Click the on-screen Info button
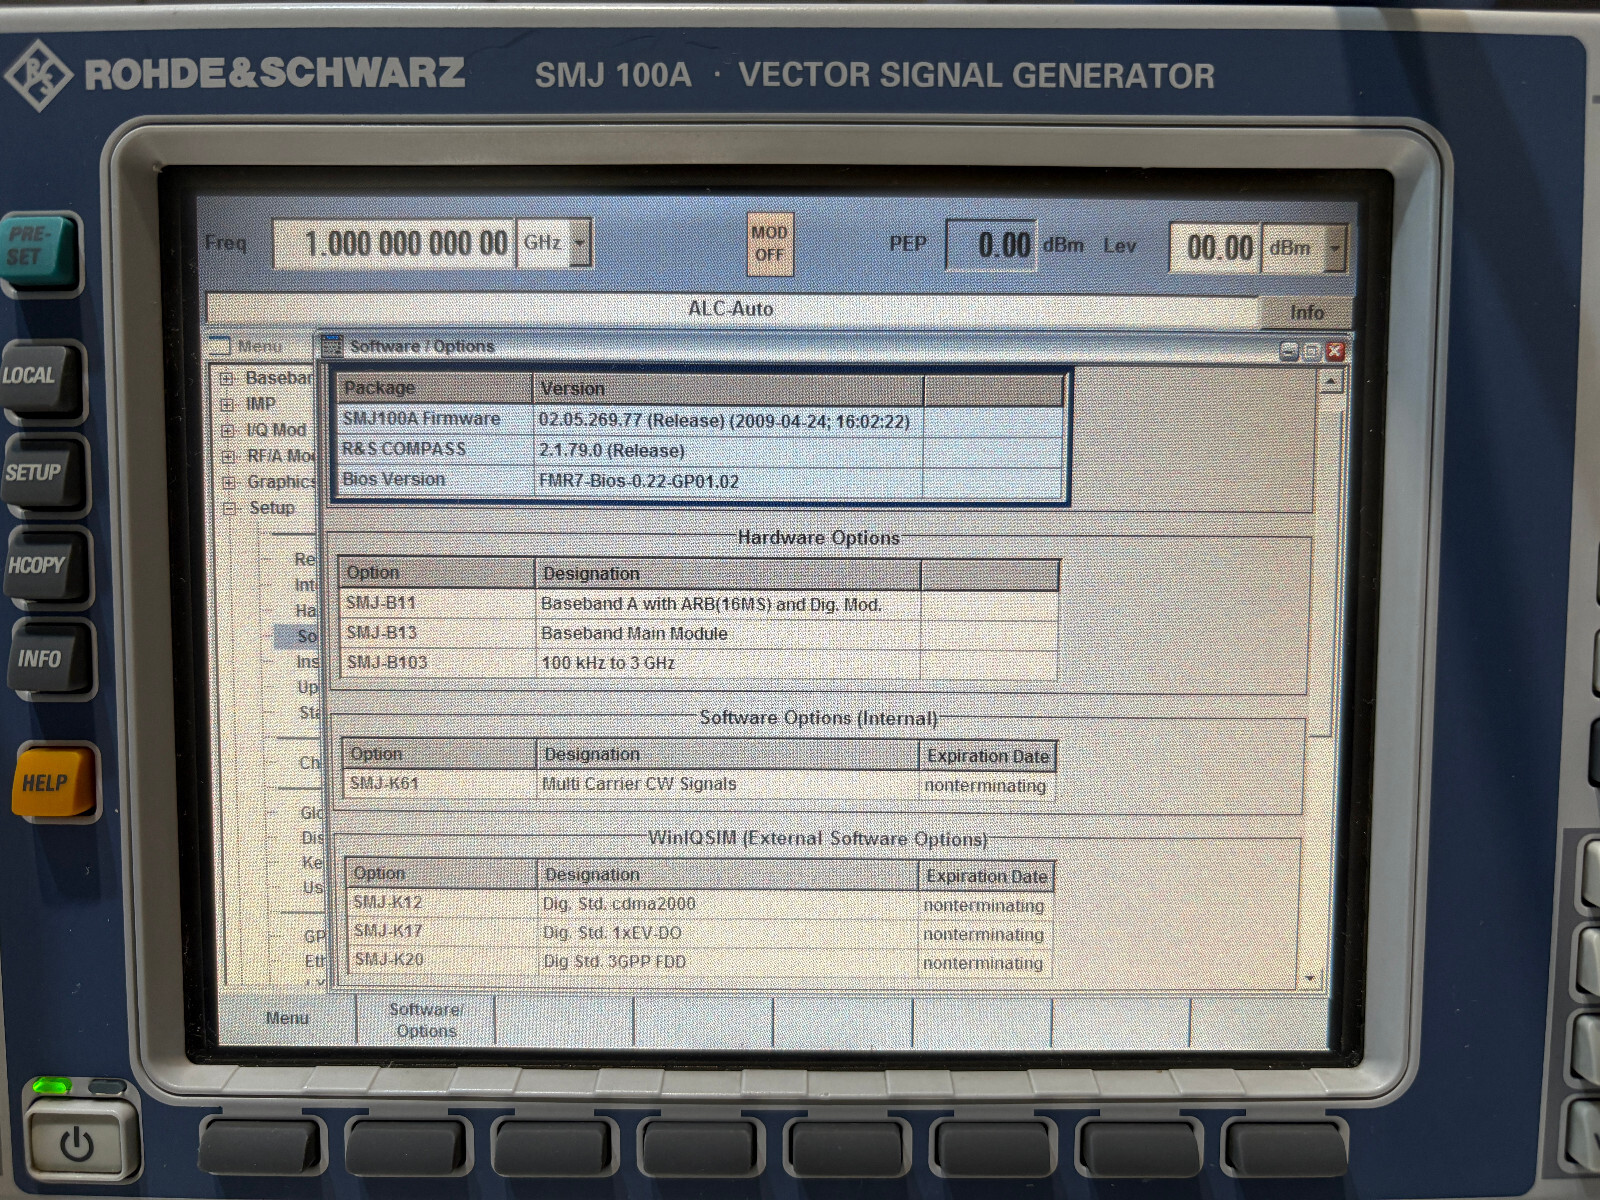This screenshot has height=1200, width=1600. [x=1306, y=312]
